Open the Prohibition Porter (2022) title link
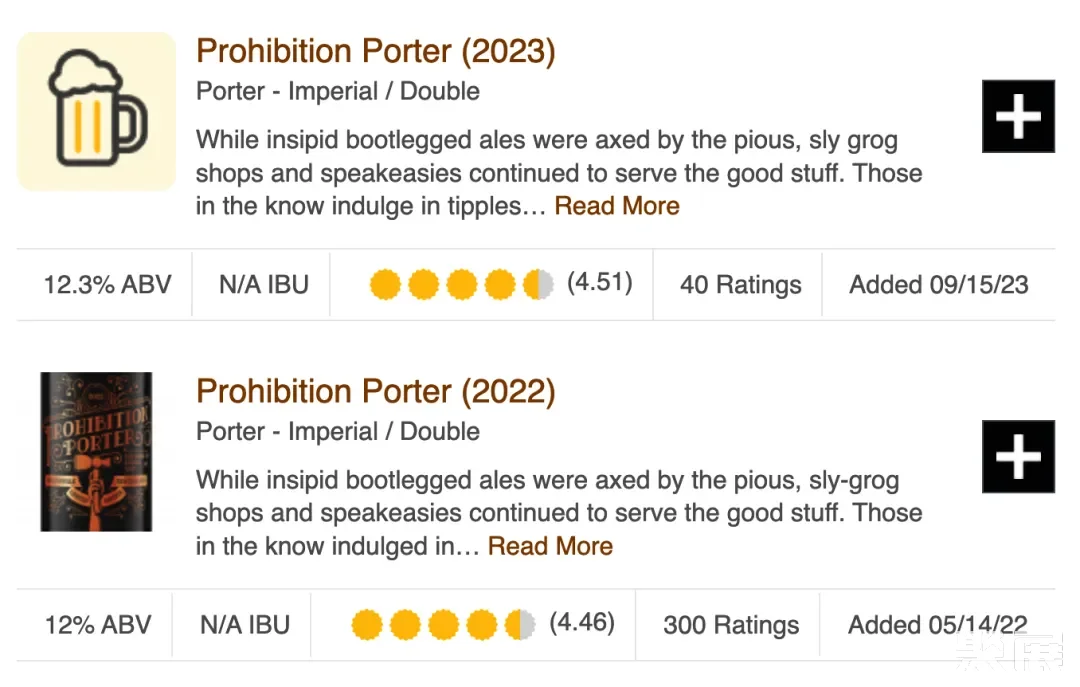The image size is (1080, 687). click(375, 391)
